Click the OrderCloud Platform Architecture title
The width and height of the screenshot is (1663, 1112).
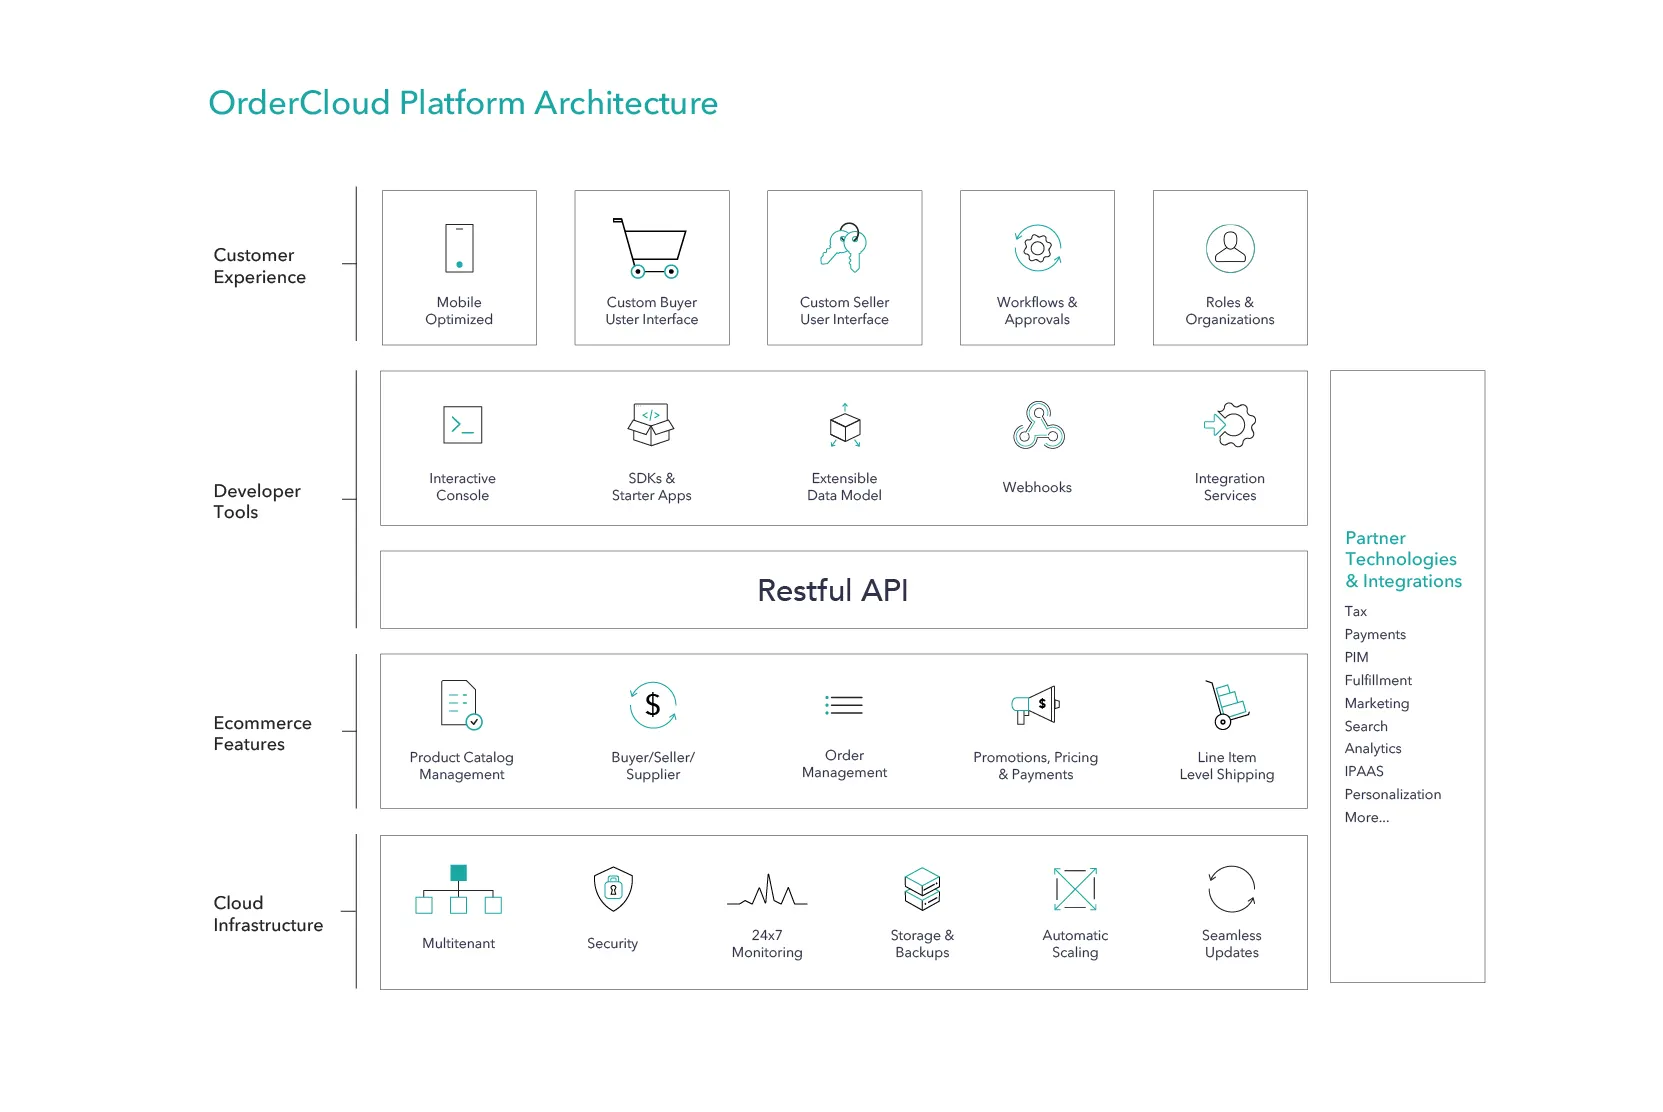coord(463,103)
